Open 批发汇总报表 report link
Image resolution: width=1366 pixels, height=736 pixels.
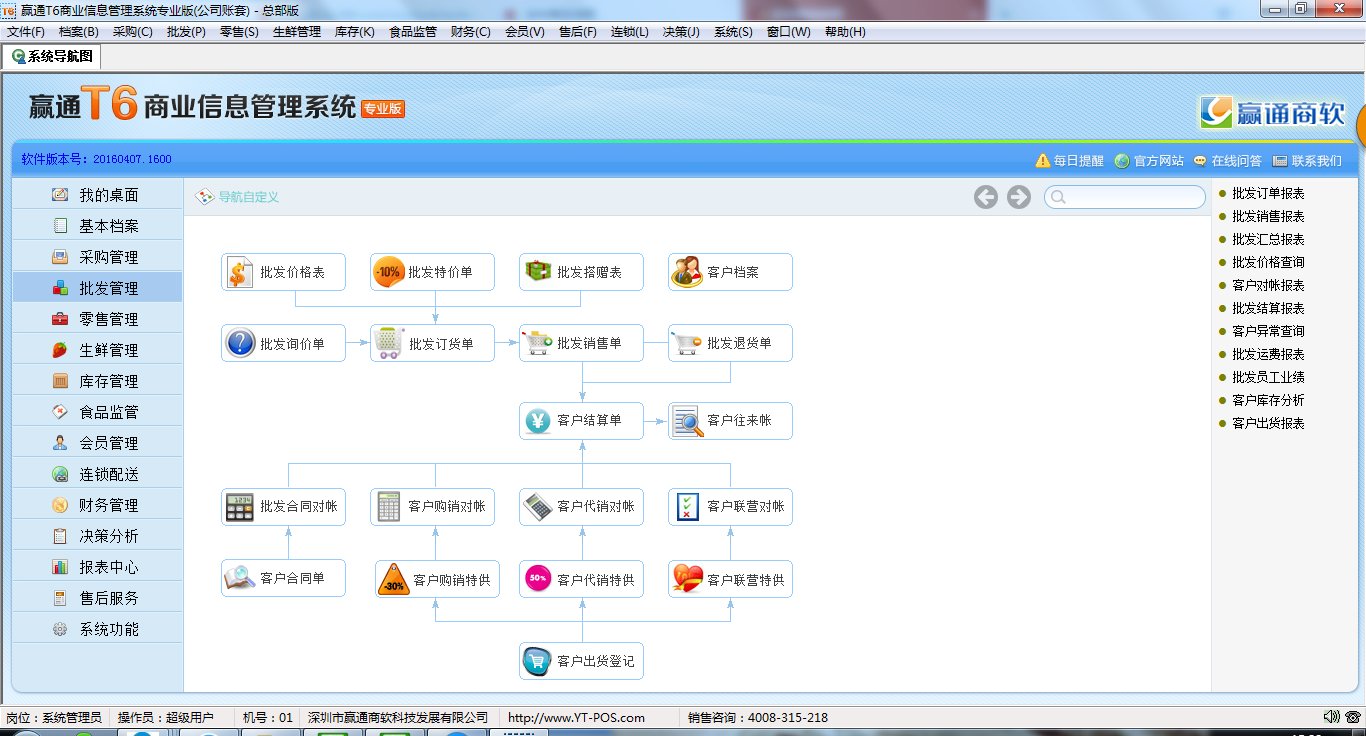[x=1268, y=239]
